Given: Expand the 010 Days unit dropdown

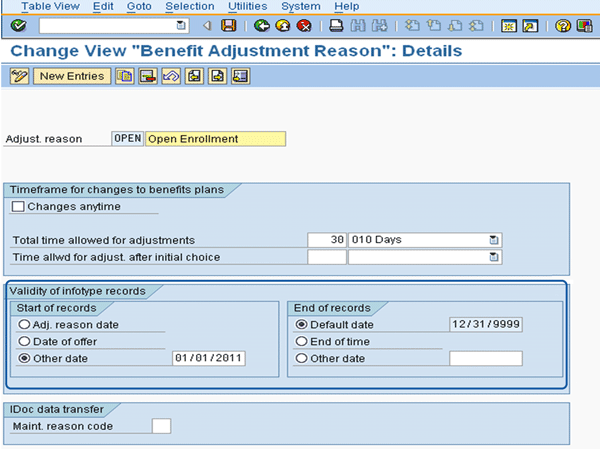Looking at the screenshot, I should 493,240.
